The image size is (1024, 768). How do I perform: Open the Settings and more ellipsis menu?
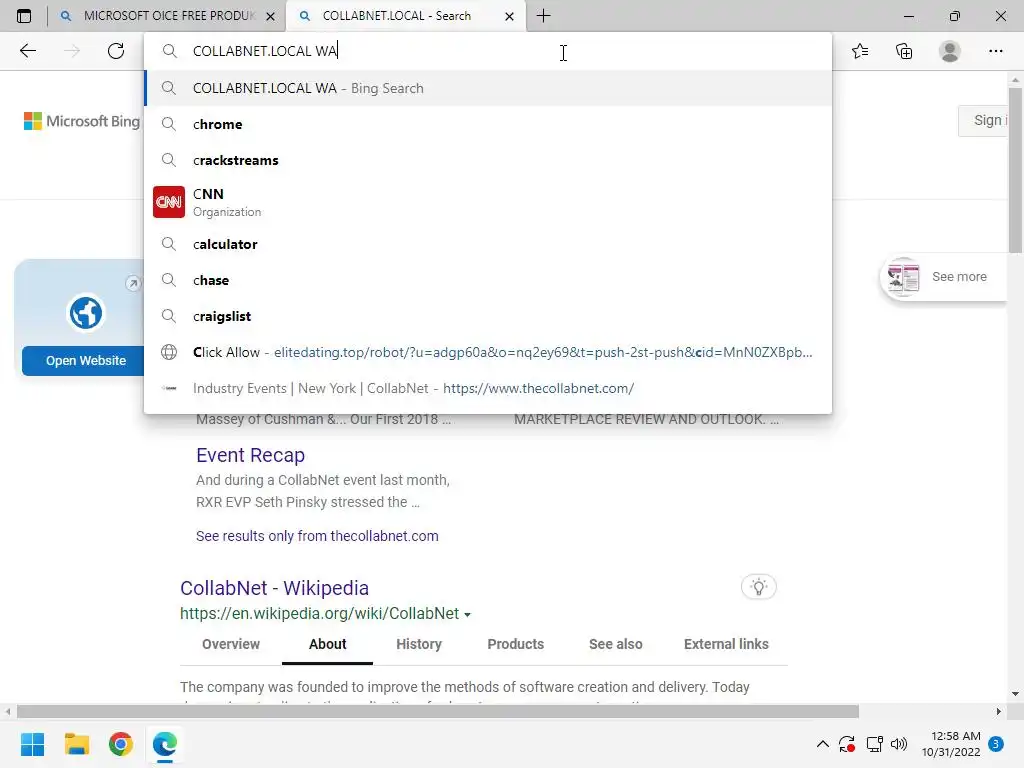[x=995, y=51]
